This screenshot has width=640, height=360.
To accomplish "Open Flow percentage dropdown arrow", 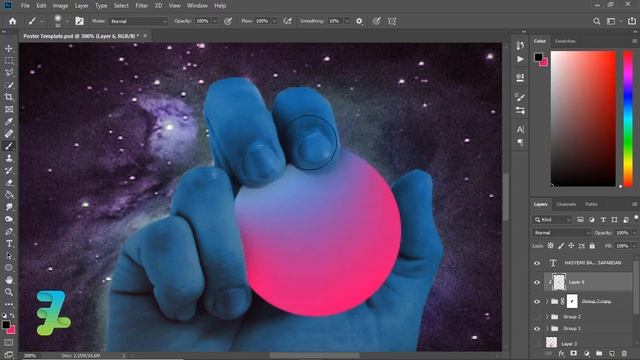I will [x=274, y=21].
